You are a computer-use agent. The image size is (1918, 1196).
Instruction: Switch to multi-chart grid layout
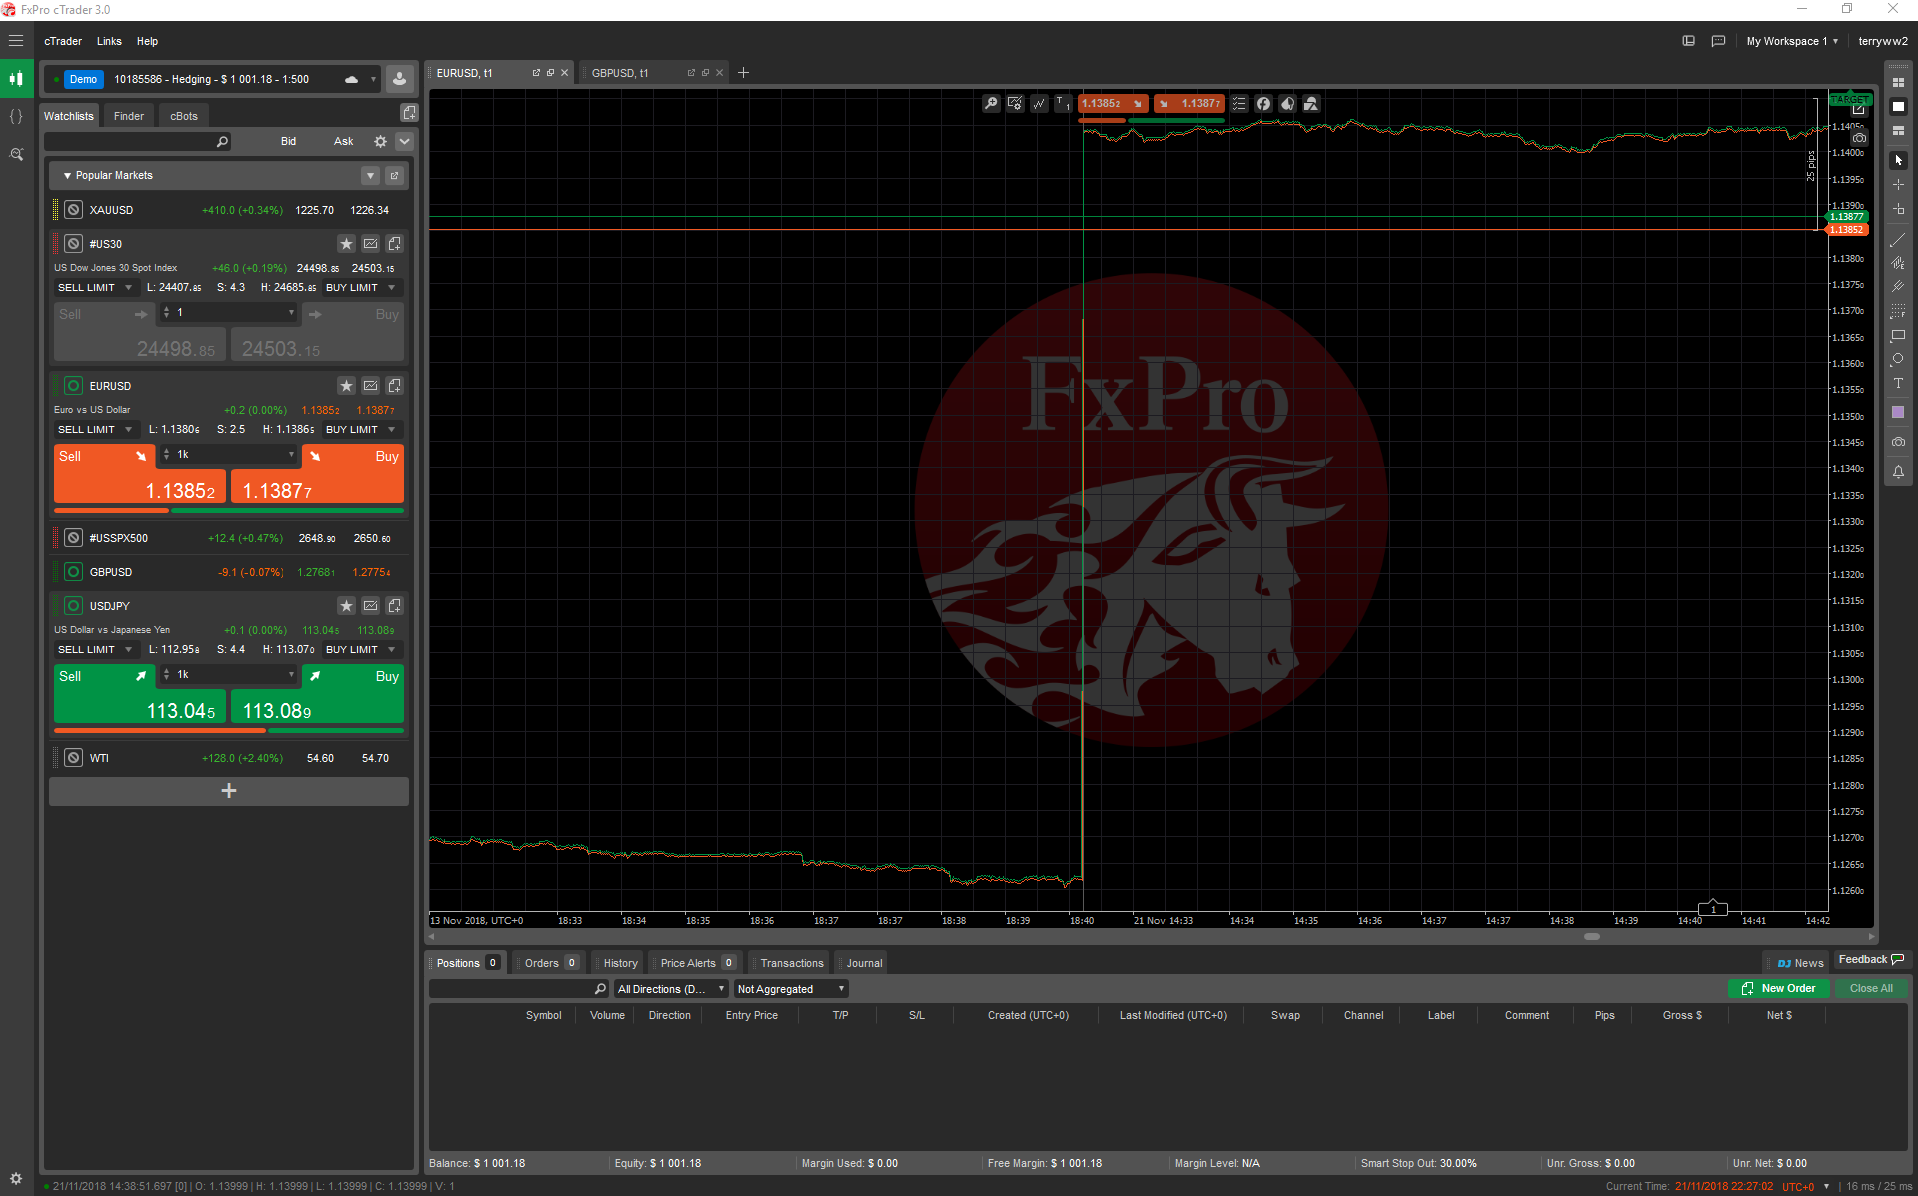[x=1898, y=82]
